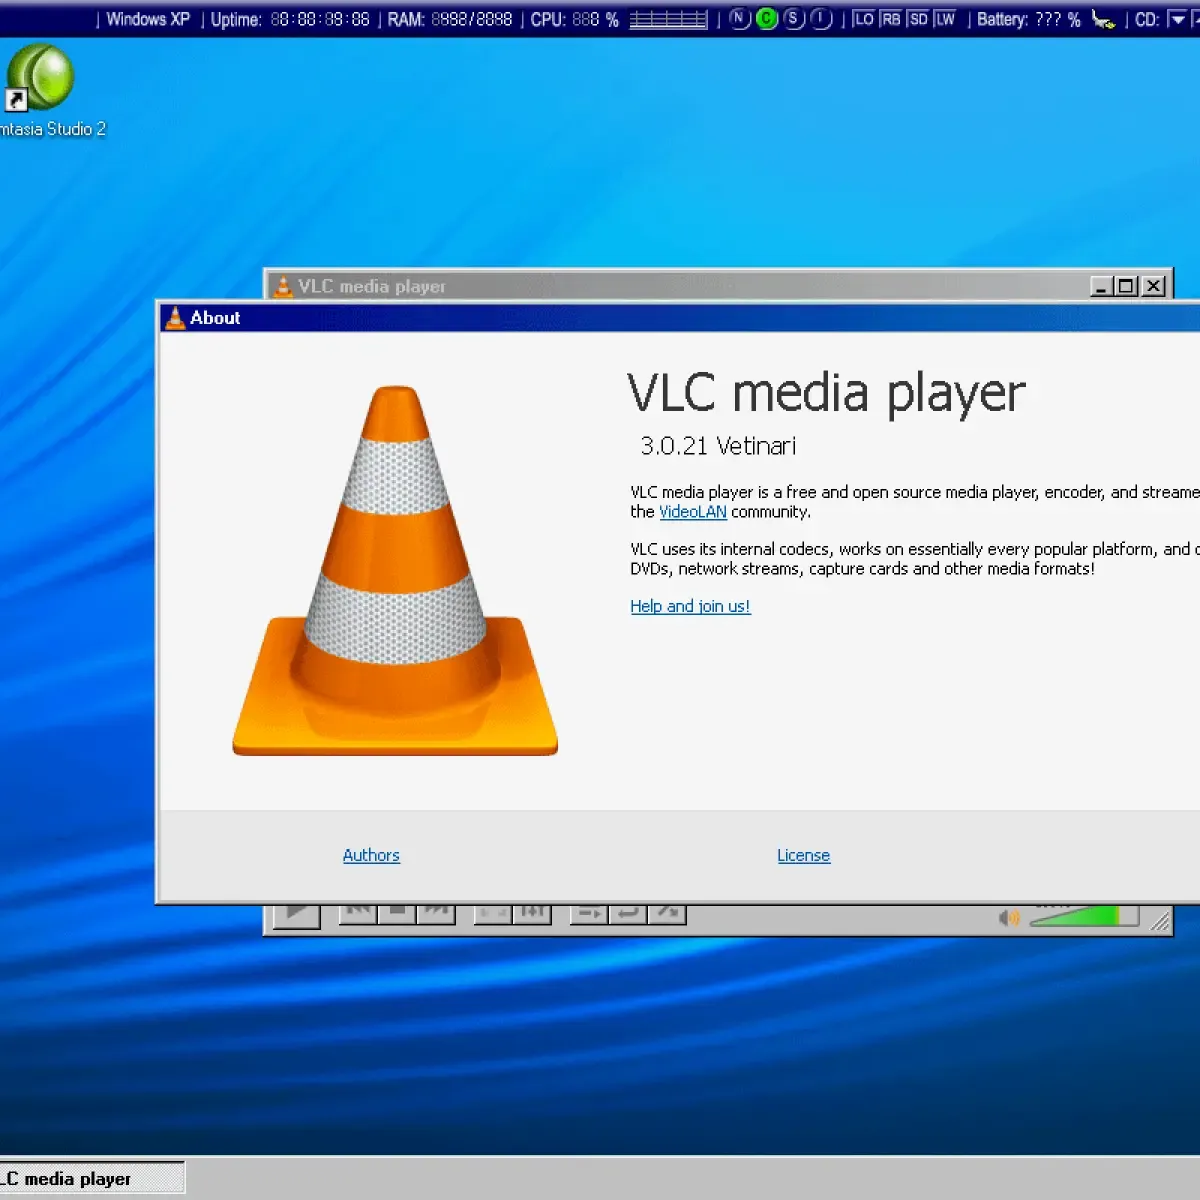Click the S indicator in top bar

point(794,19)
